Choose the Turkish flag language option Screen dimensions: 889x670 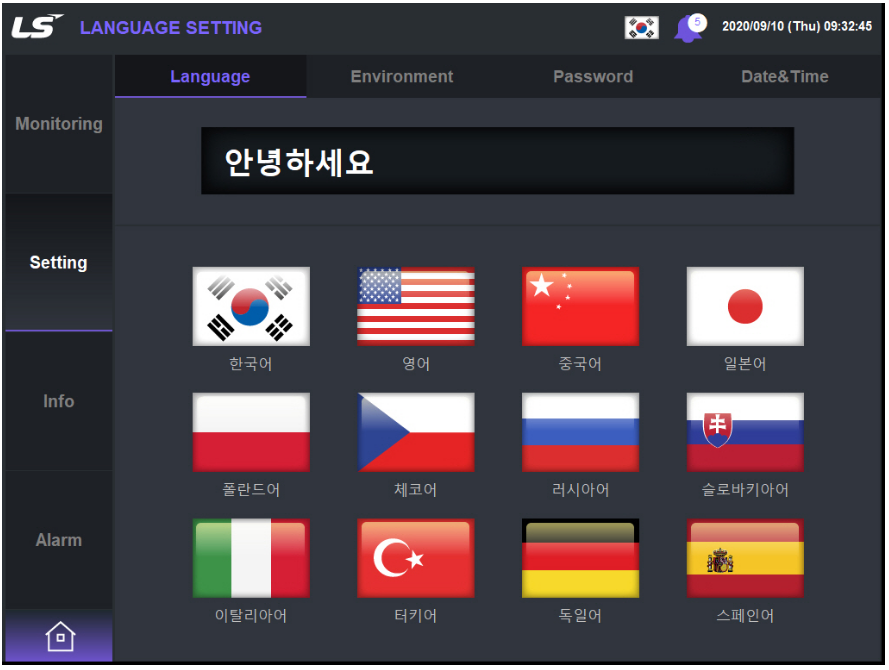(416, 558)
